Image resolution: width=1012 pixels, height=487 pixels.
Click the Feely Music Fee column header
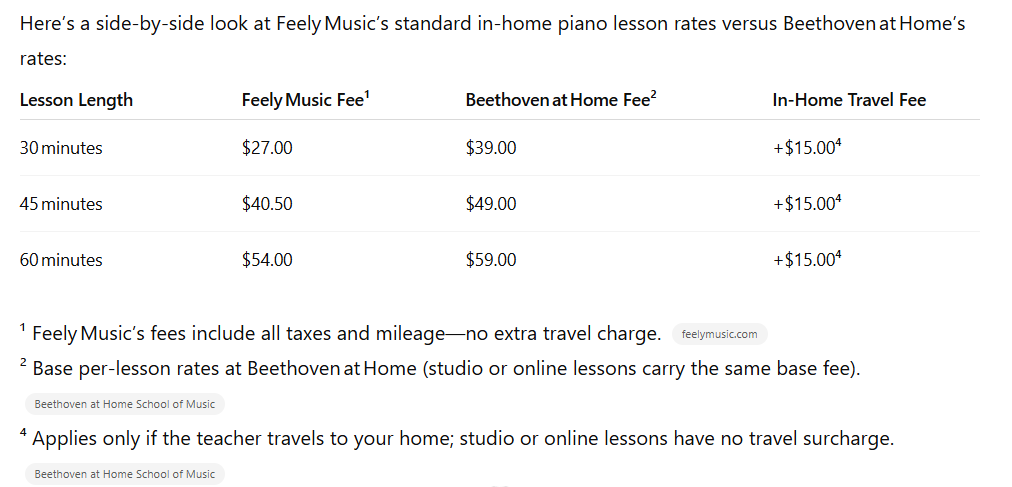point(305,100)
